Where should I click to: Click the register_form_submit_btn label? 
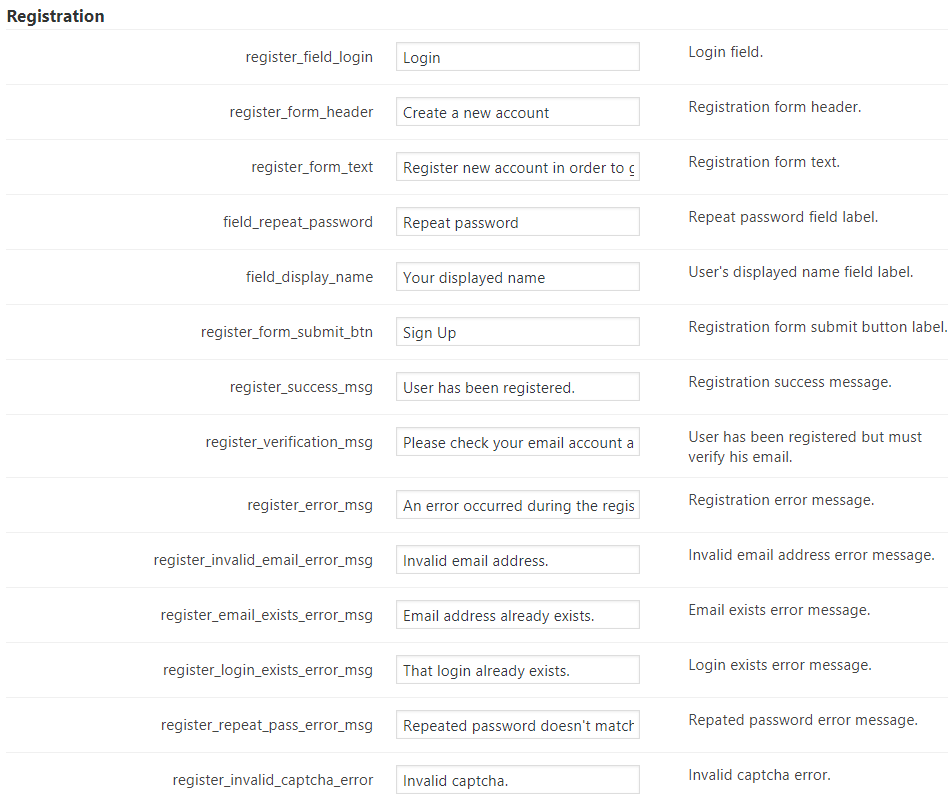tap(286, 332)
